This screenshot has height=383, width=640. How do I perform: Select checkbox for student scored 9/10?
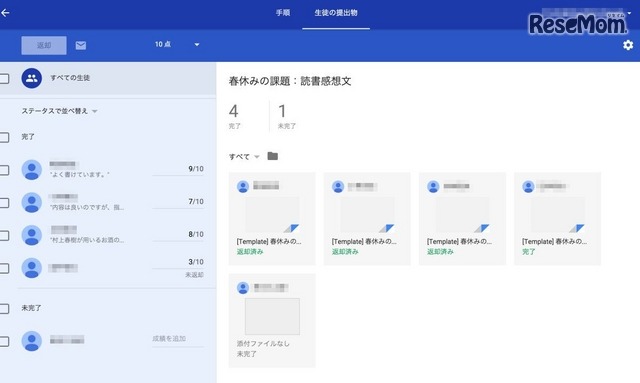tap(4, 170)
